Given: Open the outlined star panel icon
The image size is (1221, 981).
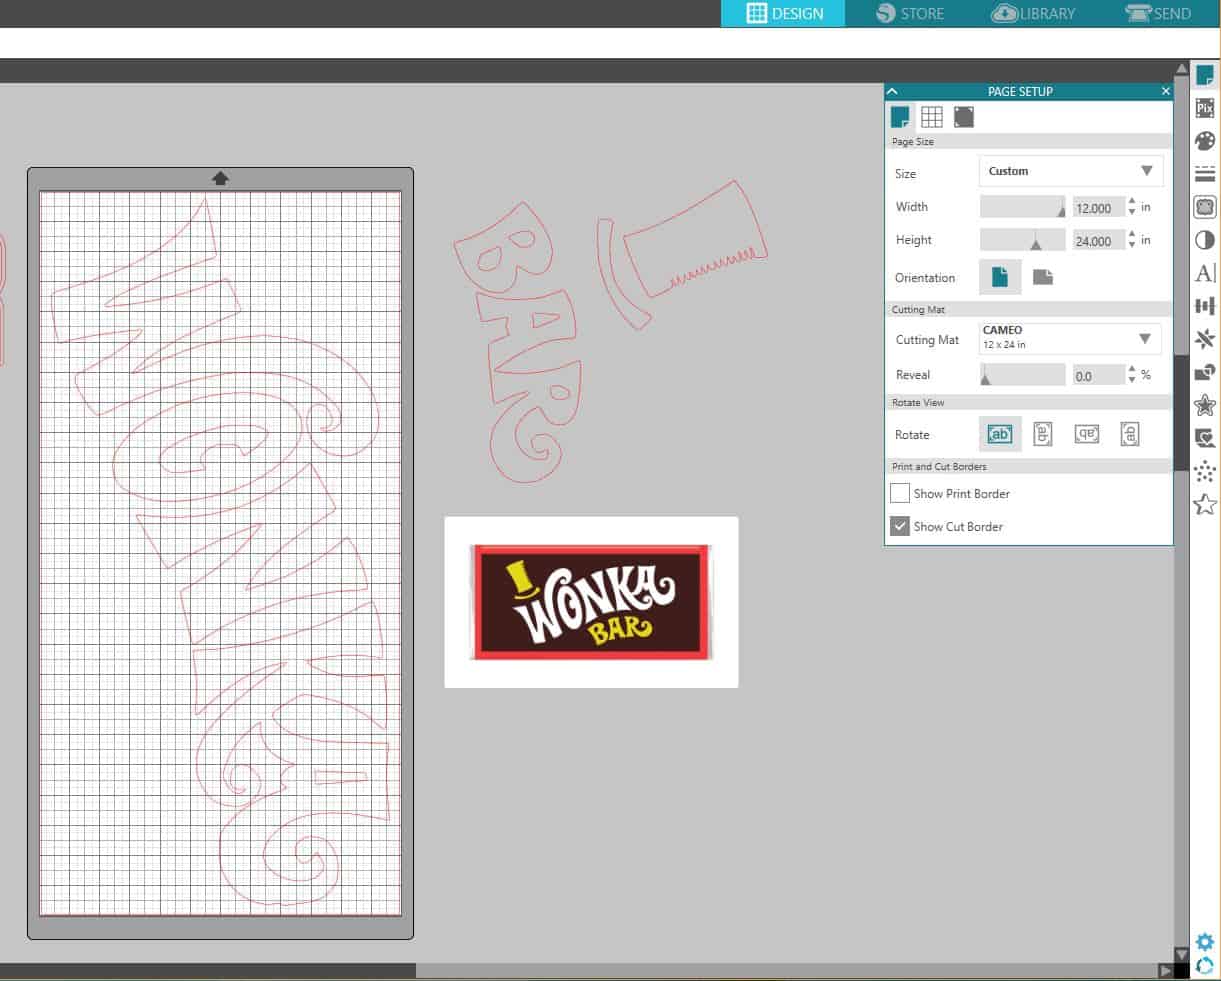Looking at the screenshot, I should 1204,504.
